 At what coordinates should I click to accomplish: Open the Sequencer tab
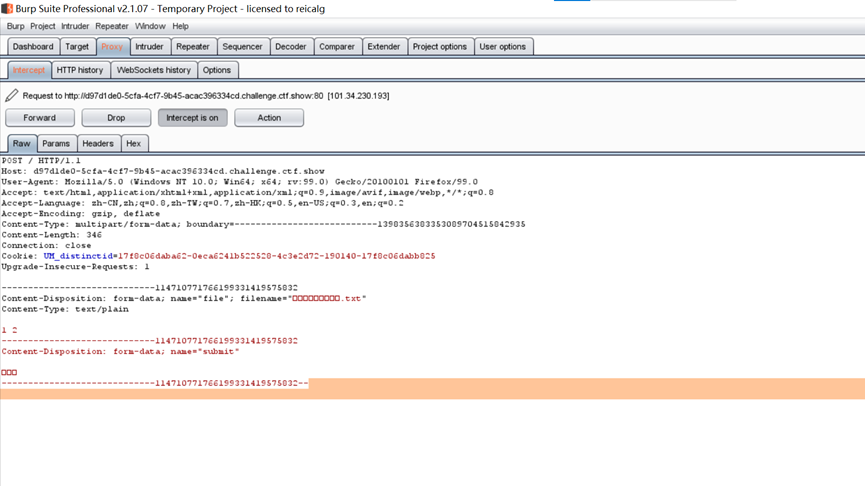point(242,47)
